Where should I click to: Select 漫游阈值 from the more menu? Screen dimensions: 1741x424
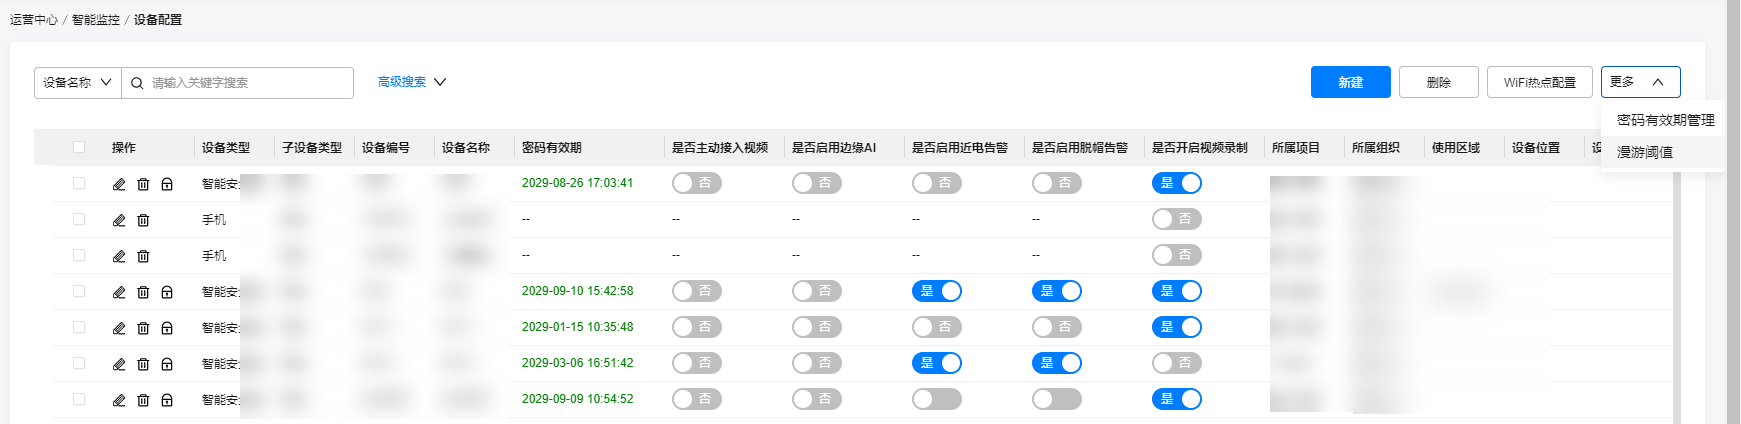click(1645, 152)
